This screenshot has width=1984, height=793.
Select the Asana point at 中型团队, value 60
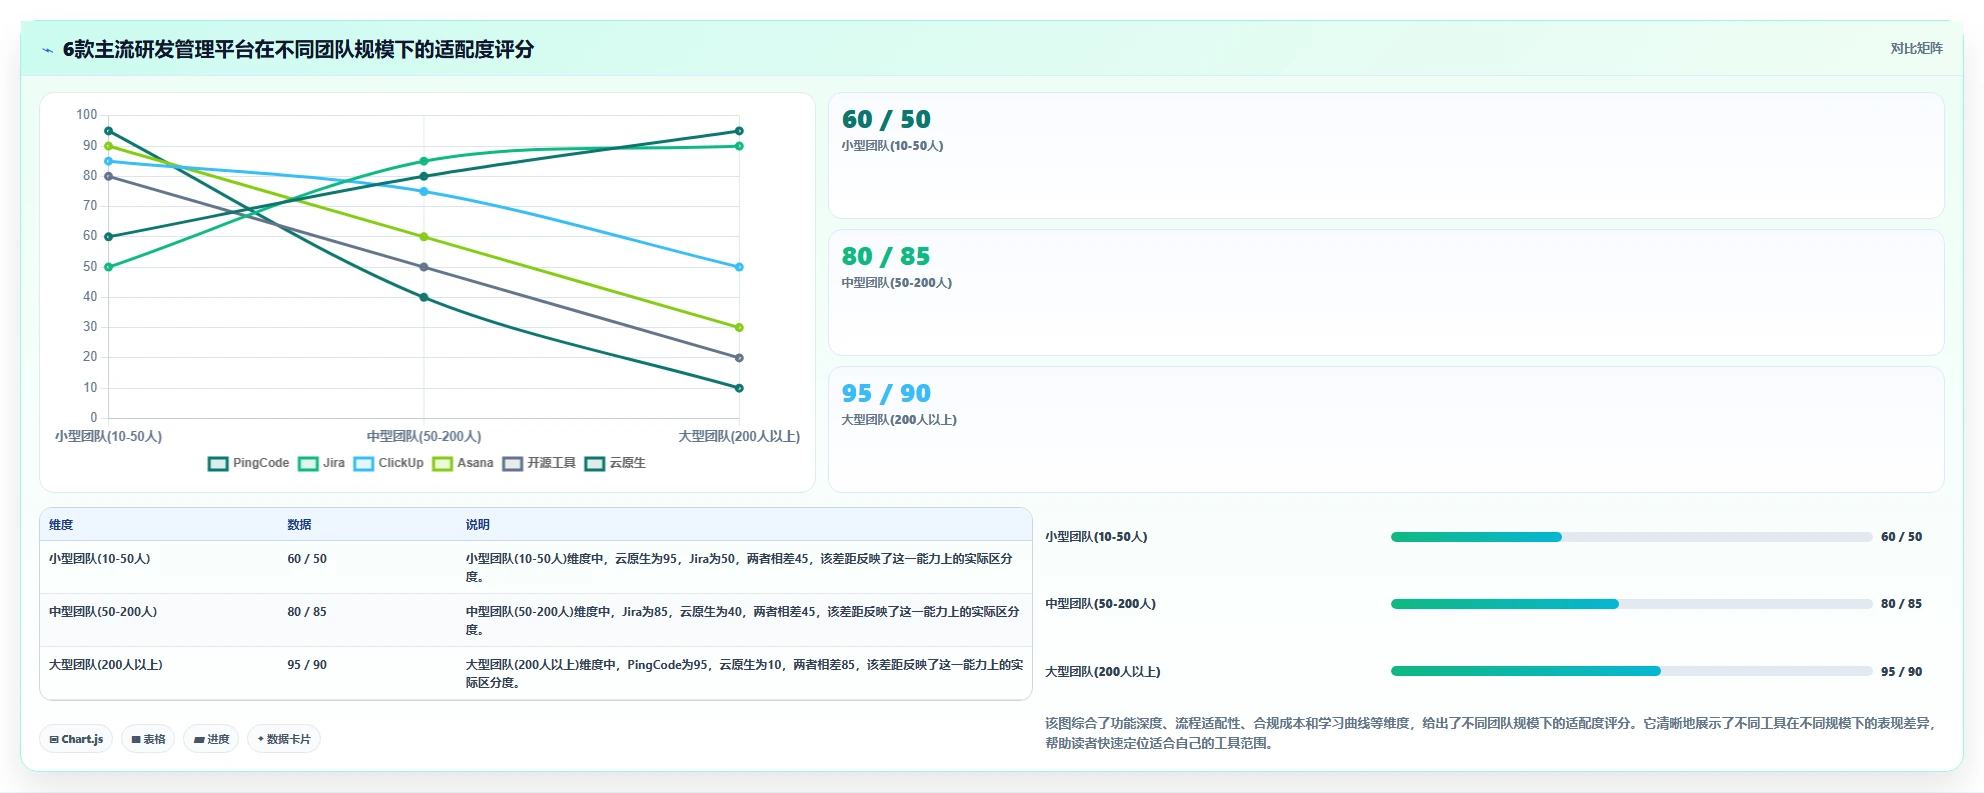(x=424, y=237)
